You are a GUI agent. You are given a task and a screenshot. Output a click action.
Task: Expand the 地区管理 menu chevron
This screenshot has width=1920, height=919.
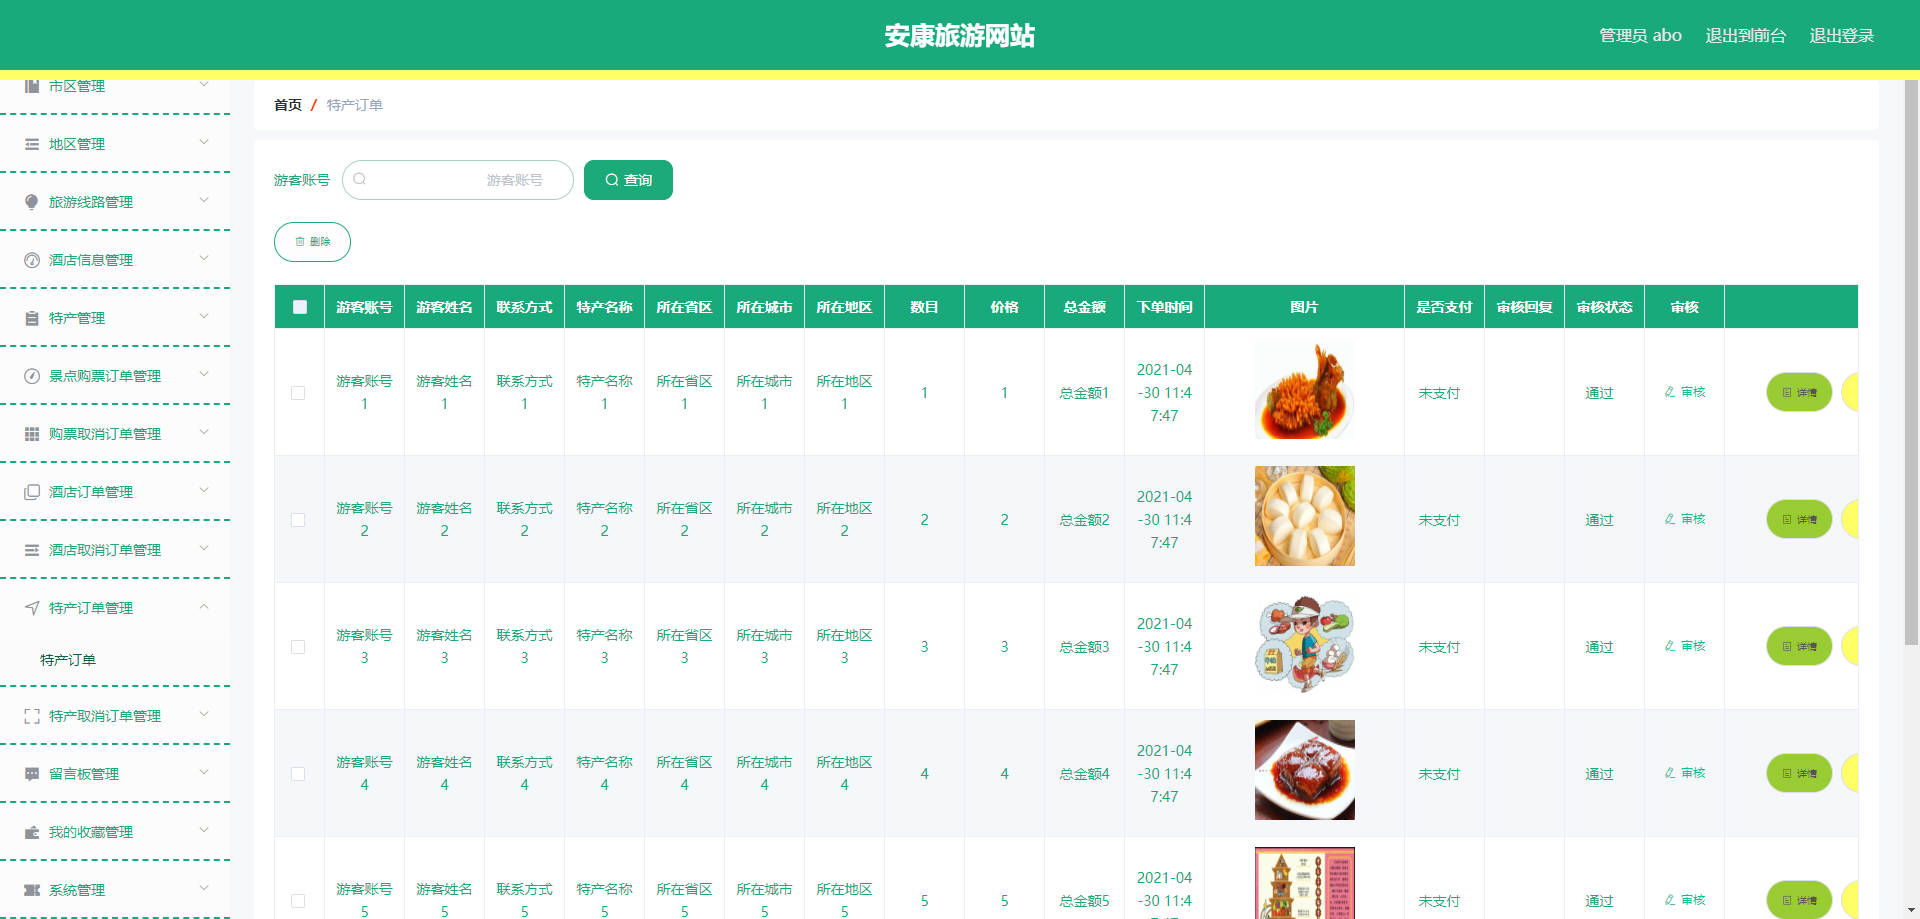pyautogui.click(x=204, y=142)
